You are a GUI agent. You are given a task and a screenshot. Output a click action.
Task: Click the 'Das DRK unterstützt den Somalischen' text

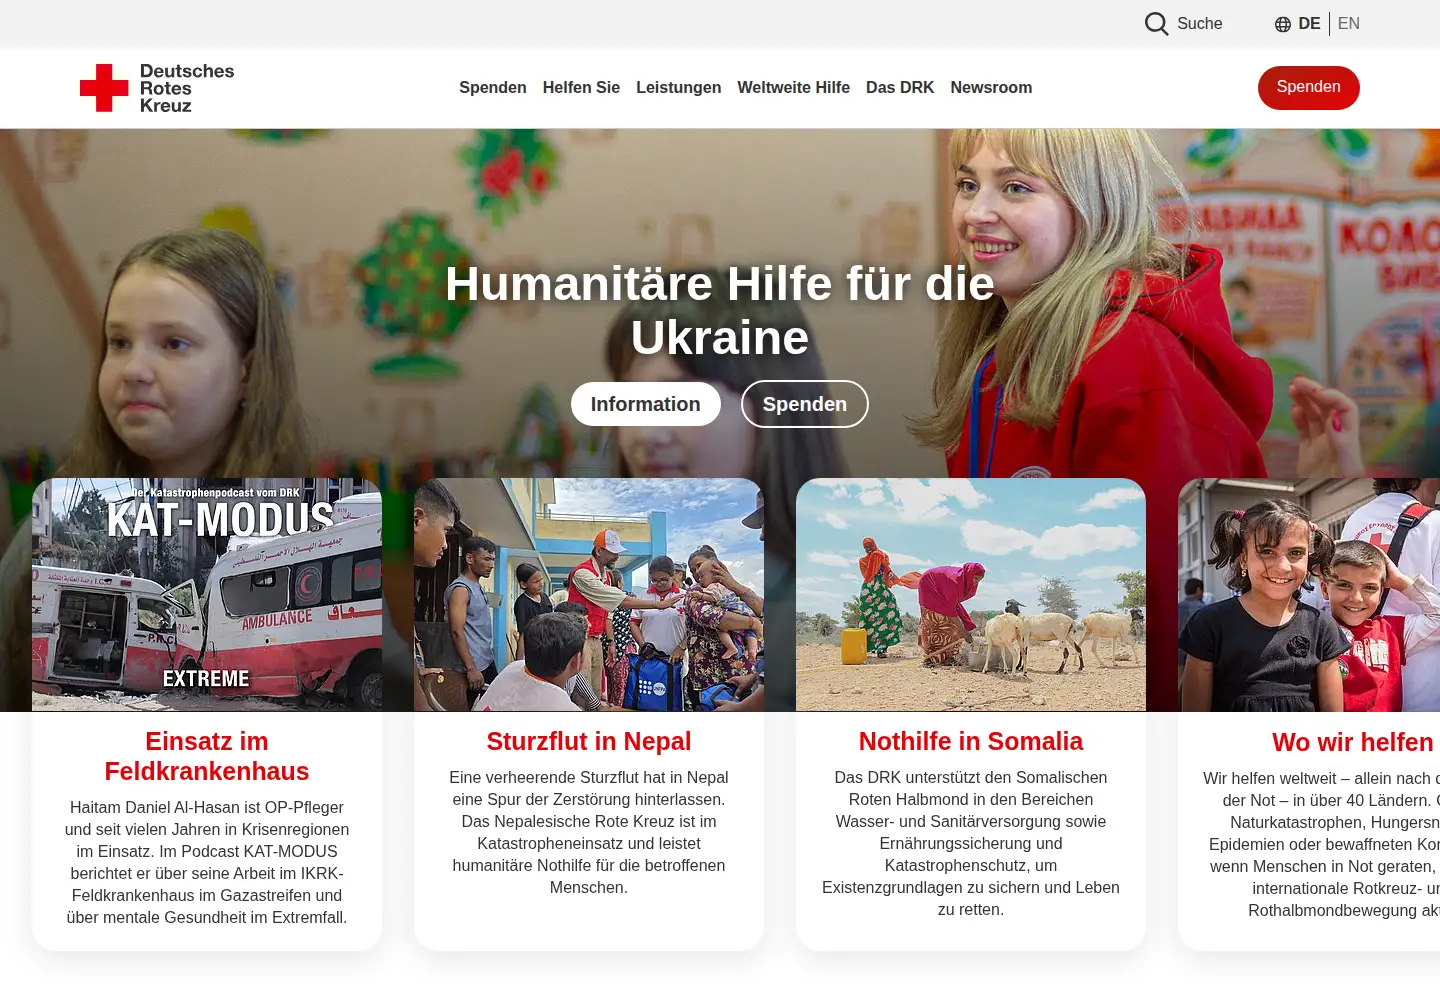click(971, 843)
